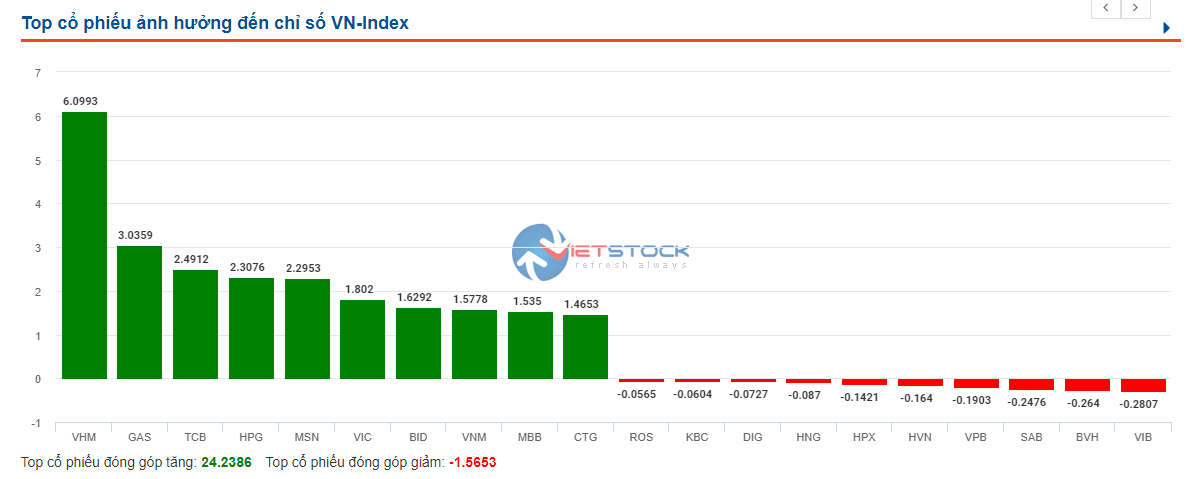Click the red SAB bar
This screenshot has width=1190, height=479.
(1031, 384)
